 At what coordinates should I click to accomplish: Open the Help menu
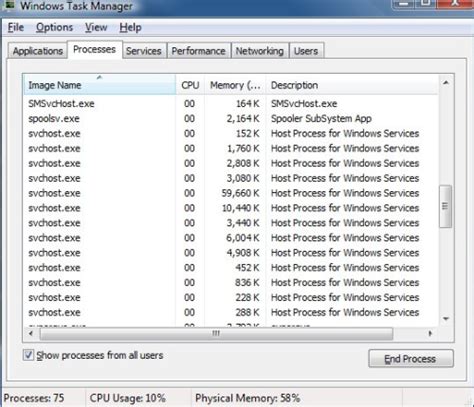[x=130, y=27]
